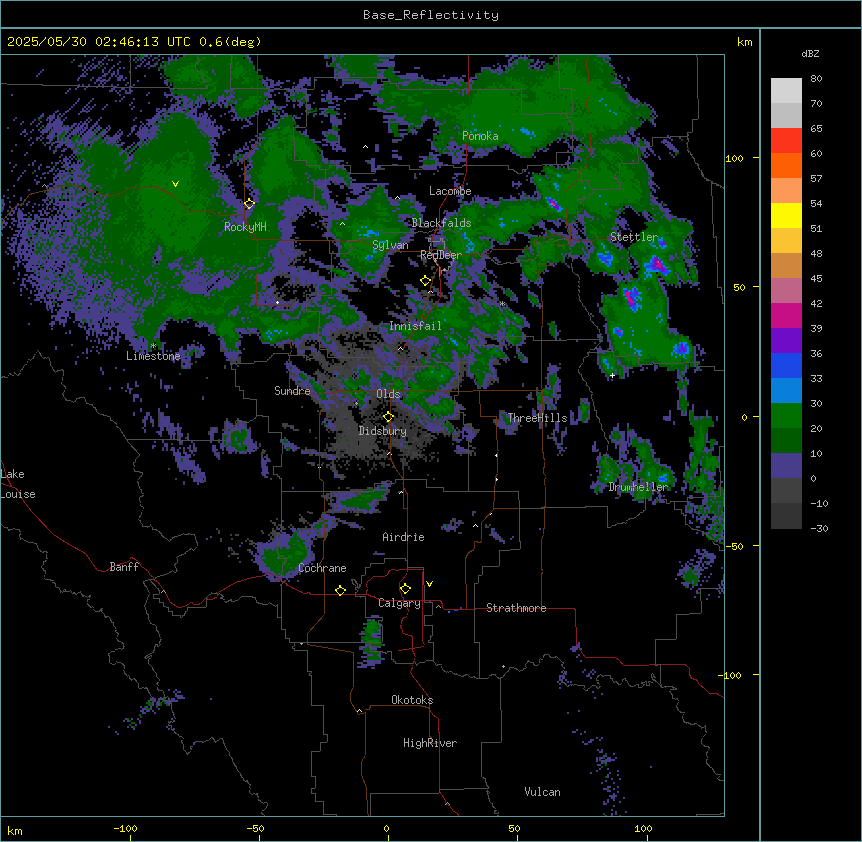
Task: Click the Drumheller label
Action: (638, 487)
